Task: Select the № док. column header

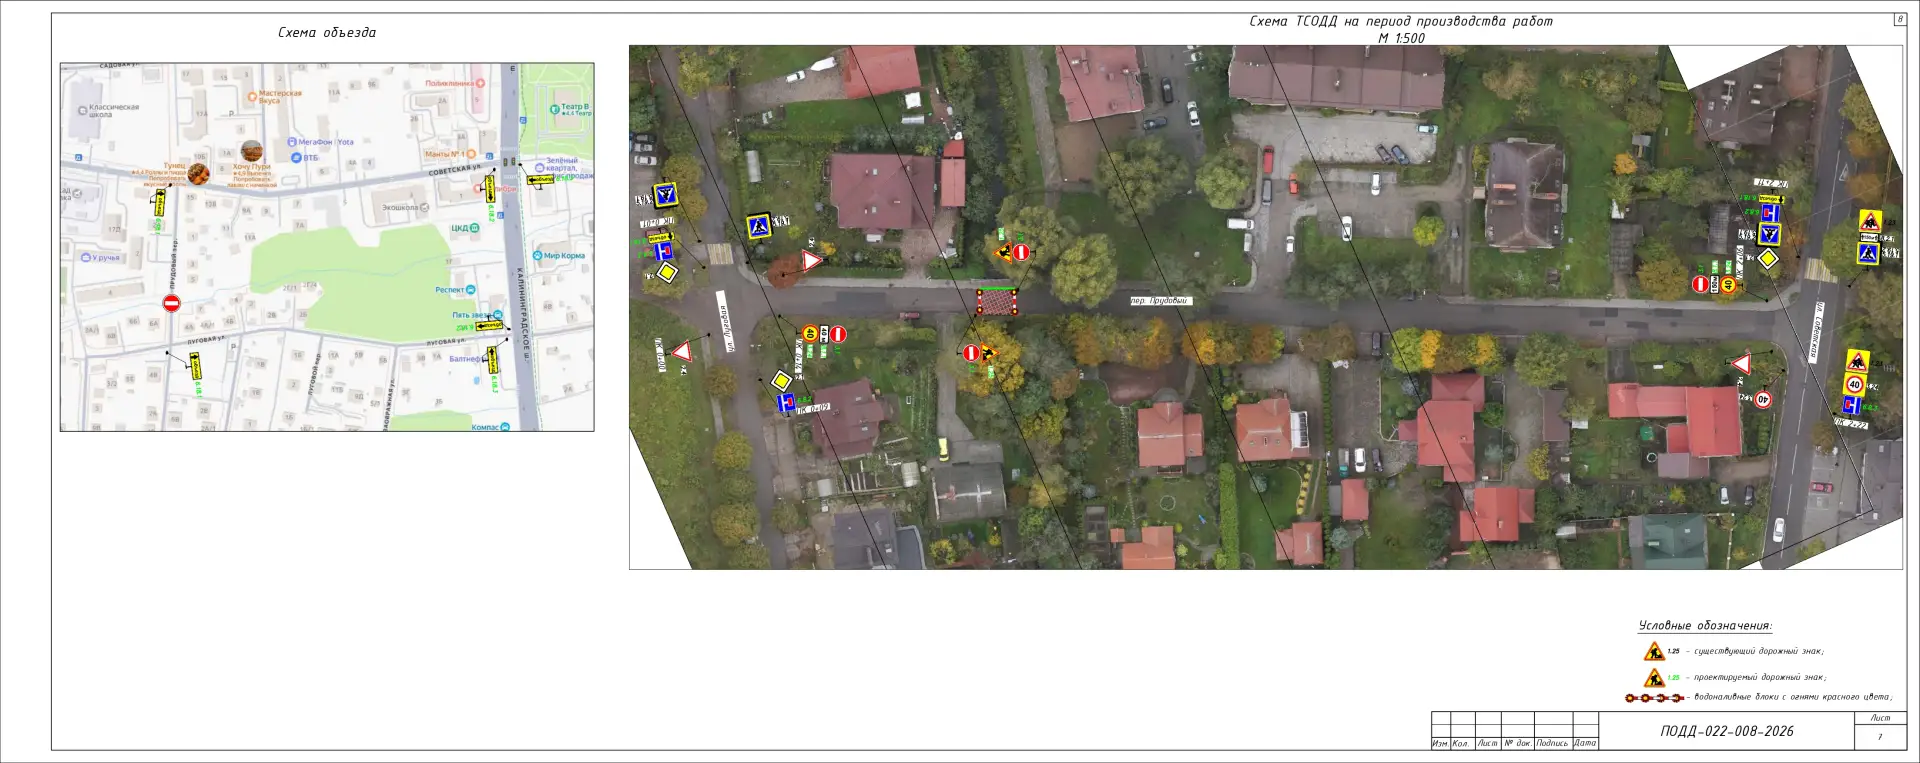Action: tap(1518, 744)
